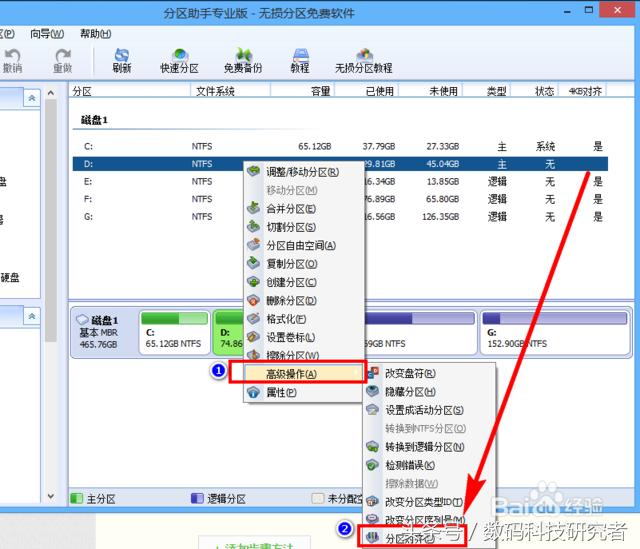The image size is (640, 549).
Task: Select the E: partition row
Action: [340, 182]
